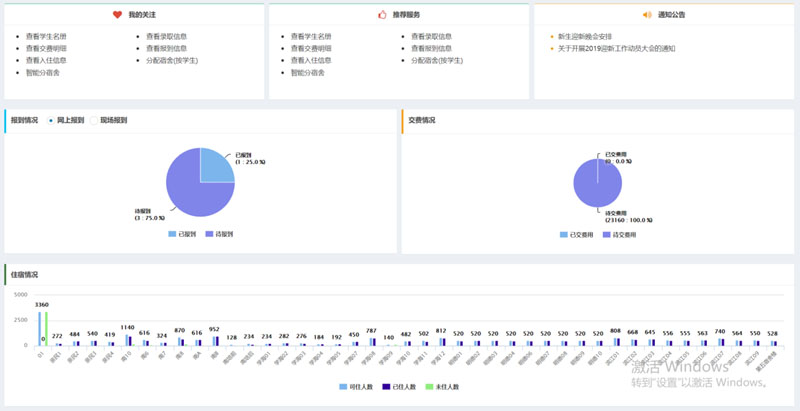Image resolution: width=800 pixels, height=411 pixels.
Task: Click the thumbs-up icon beside 推荐服务
Action: tap(382, 15)
